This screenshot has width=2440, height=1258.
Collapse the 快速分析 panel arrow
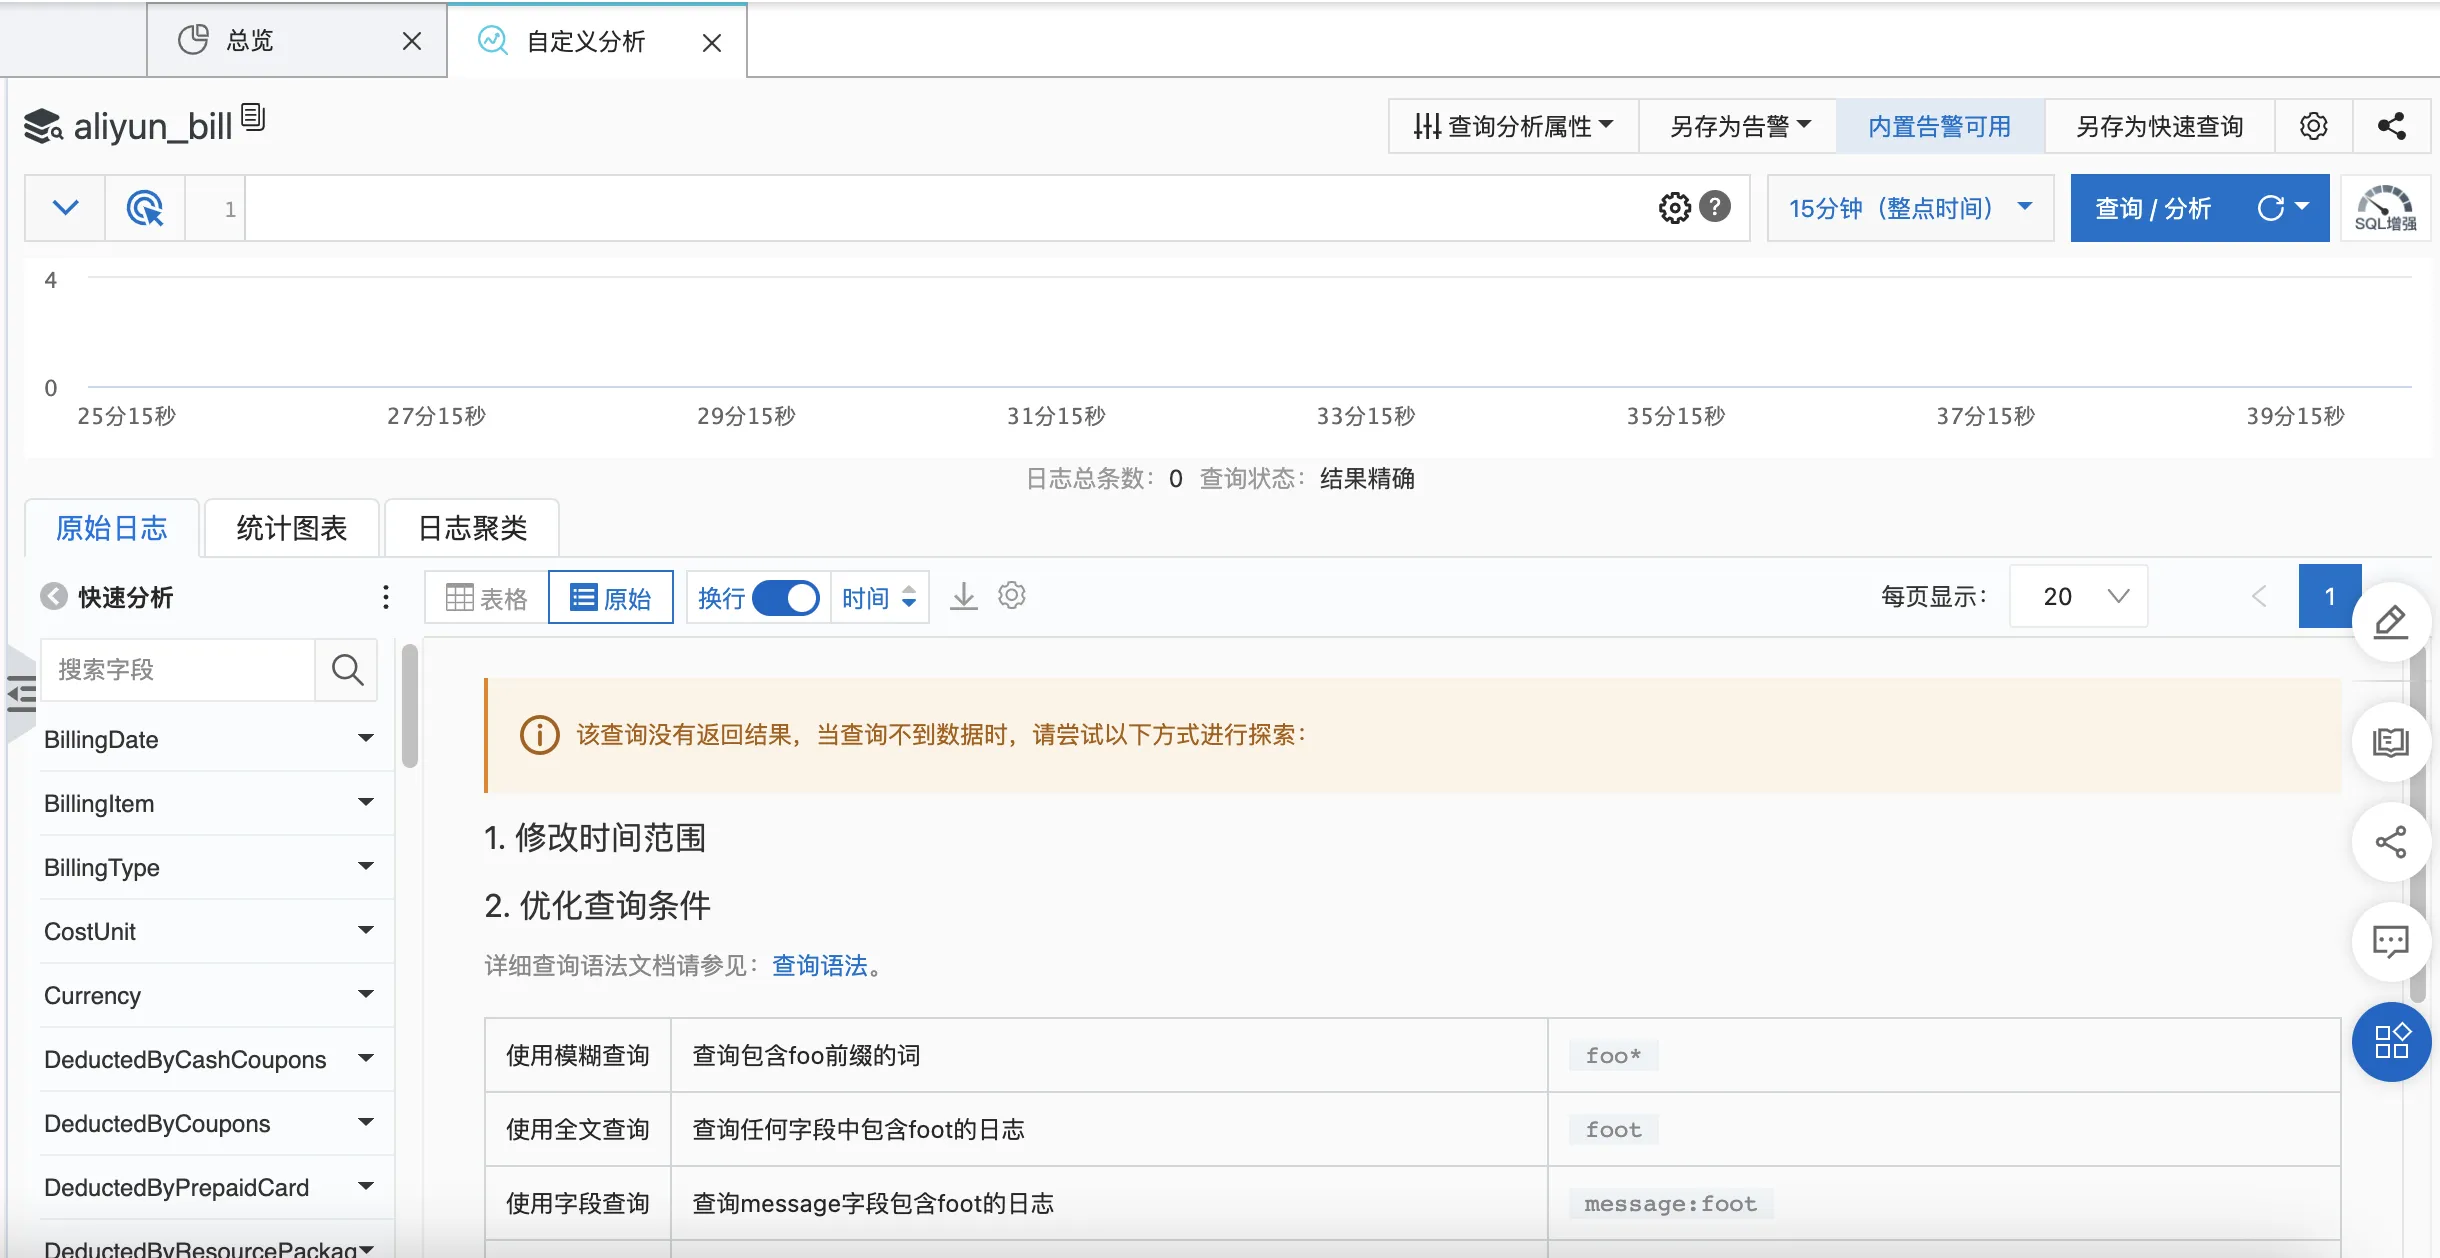click(53, 597)
